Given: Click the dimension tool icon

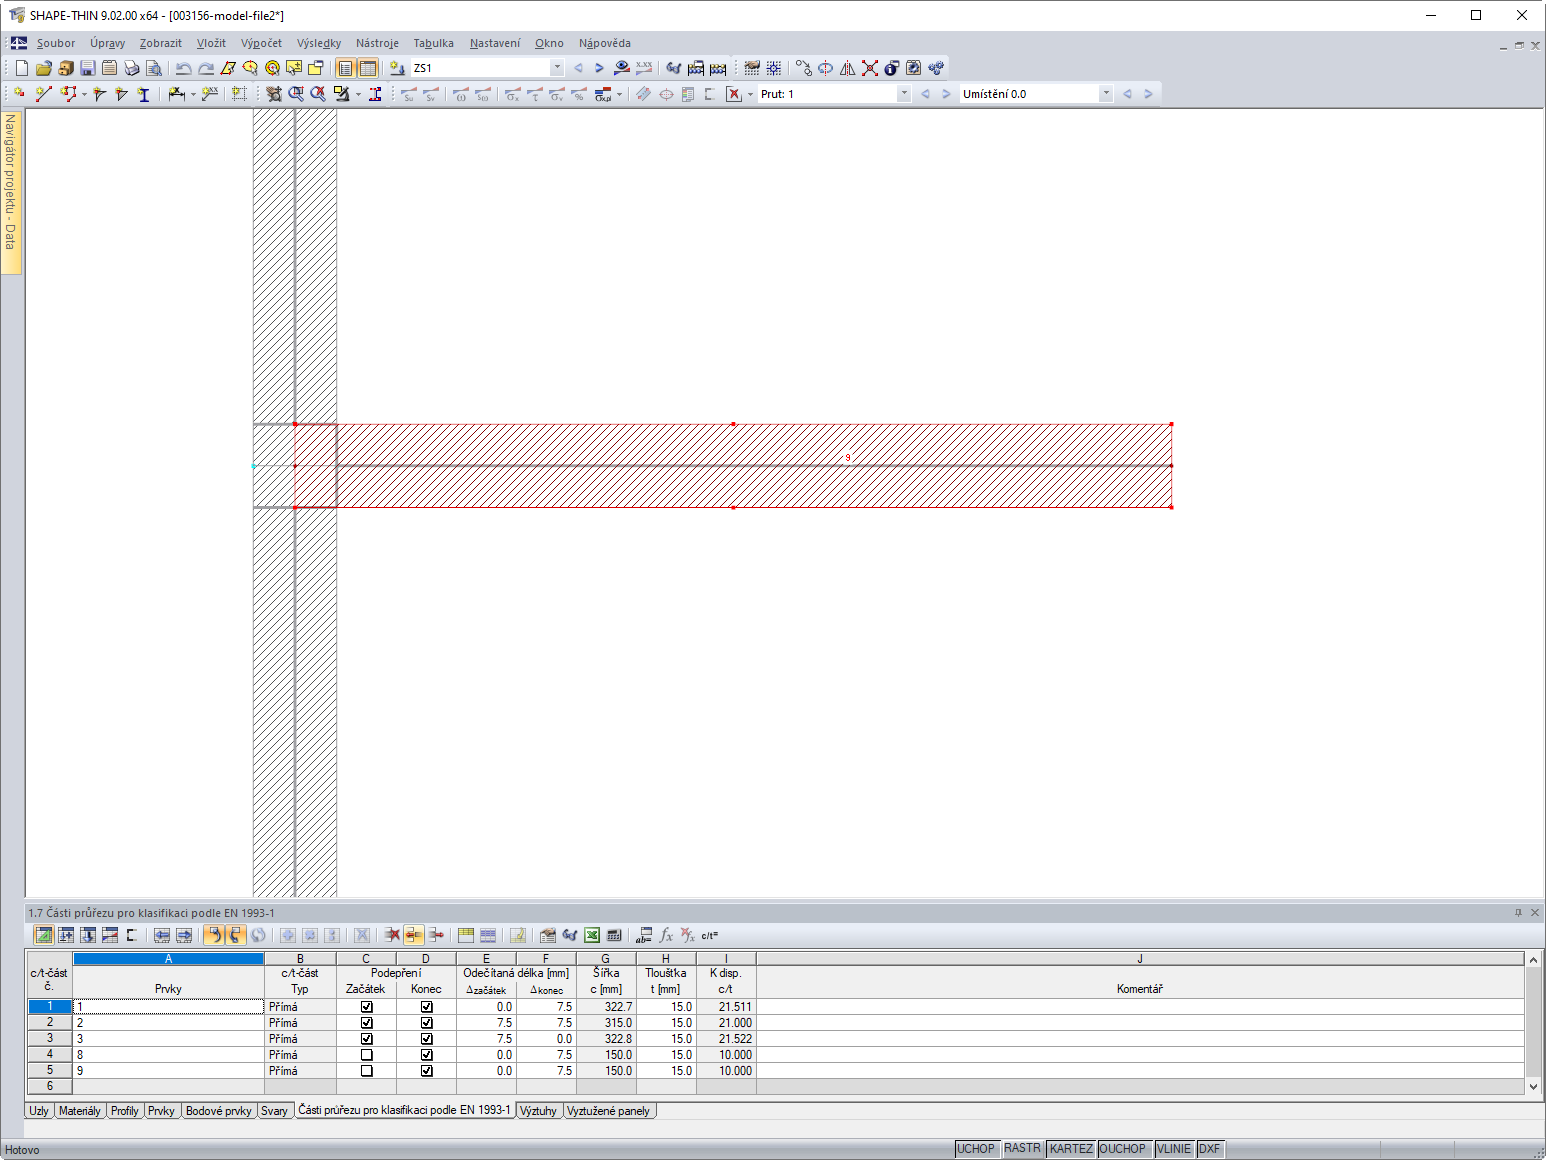Looking at the screenshot, I should coord(176,94).
